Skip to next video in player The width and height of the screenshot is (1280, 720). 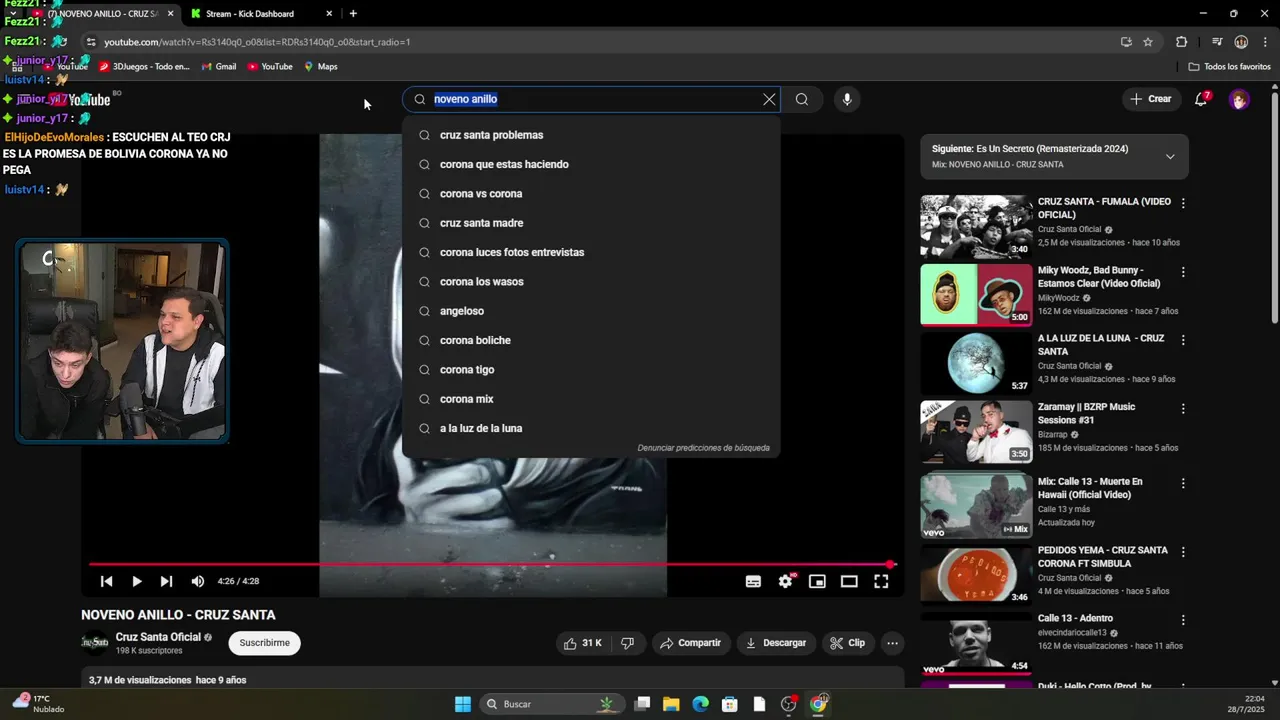coord(166,581)
